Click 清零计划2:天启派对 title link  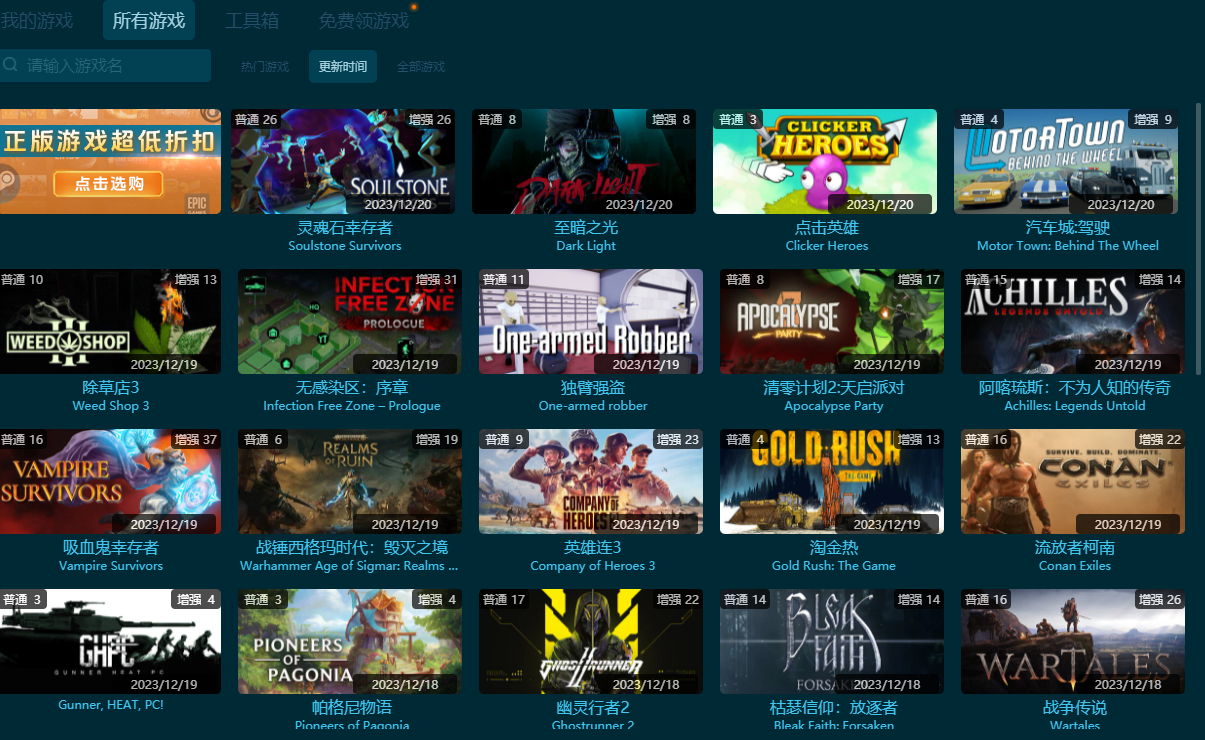click(x=834, y=388)
